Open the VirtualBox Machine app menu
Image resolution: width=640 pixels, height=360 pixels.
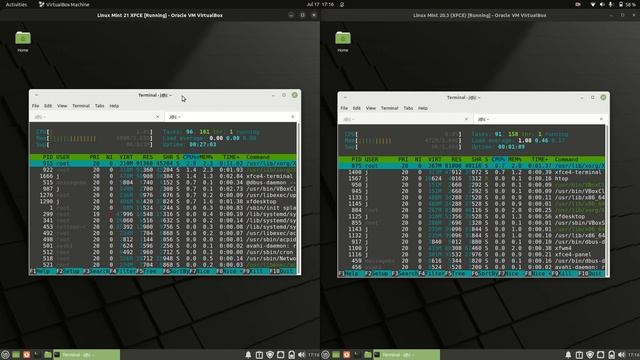pos(64,4)
